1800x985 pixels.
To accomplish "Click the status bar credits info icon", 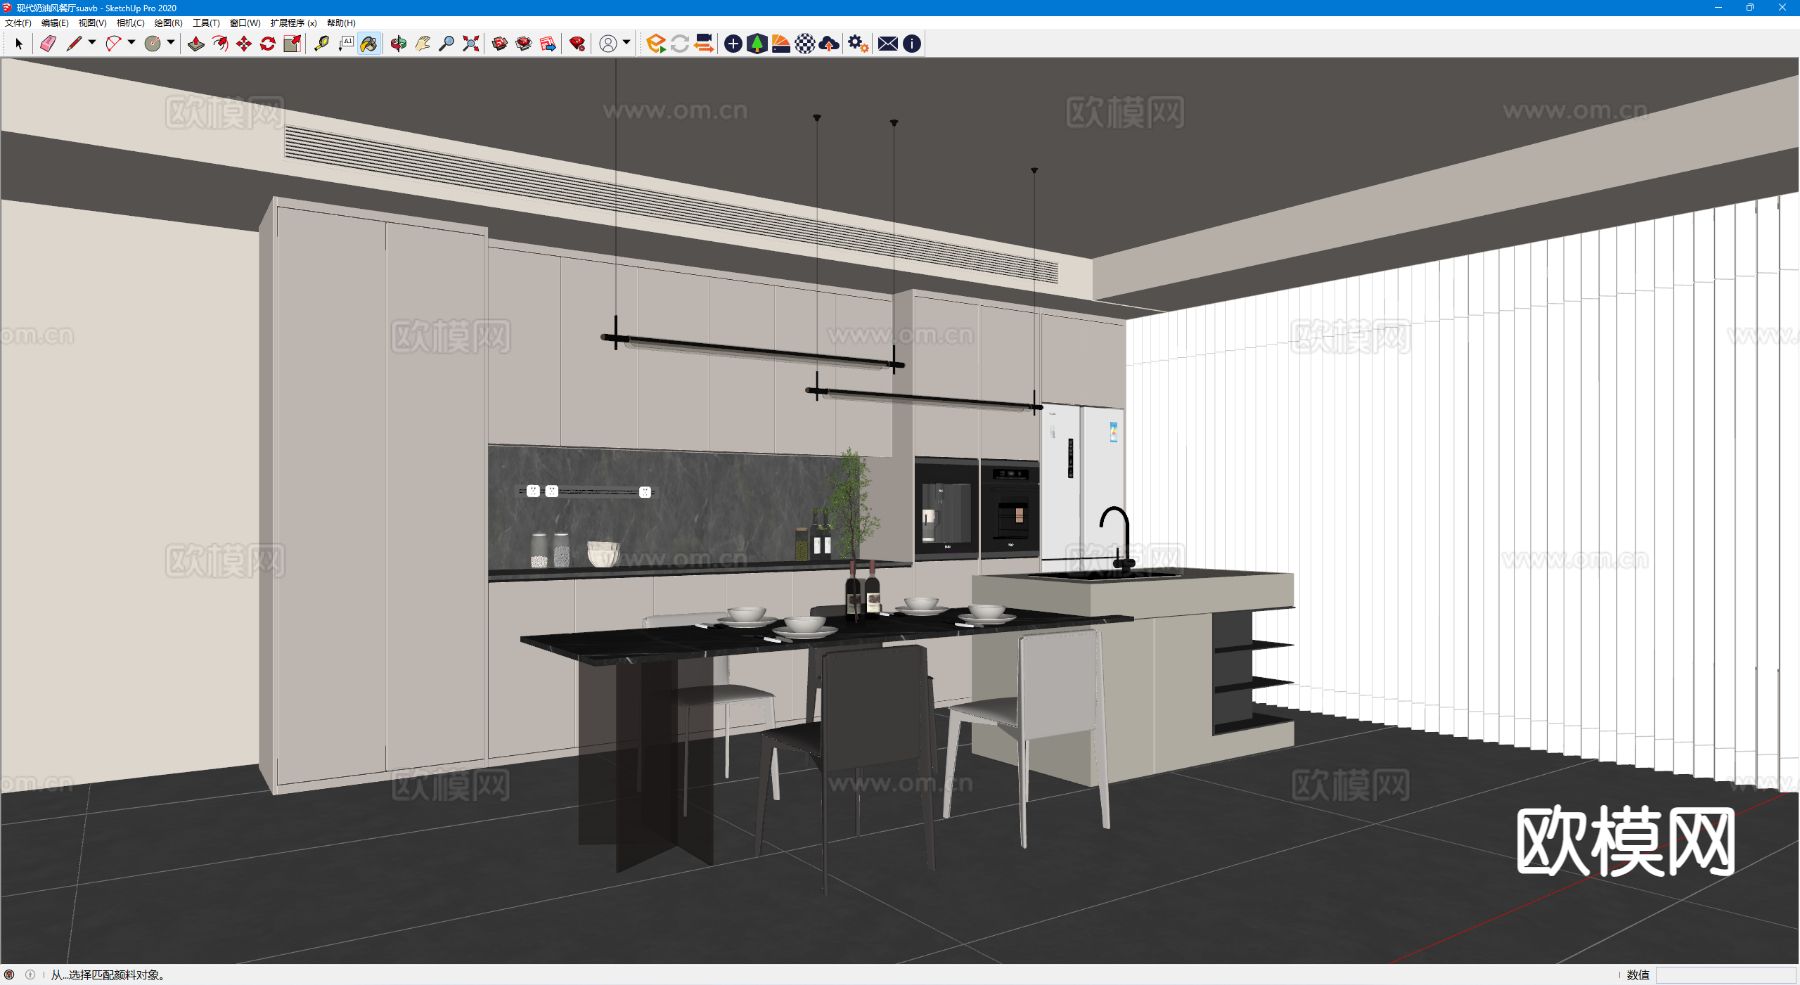I will 30,975.
